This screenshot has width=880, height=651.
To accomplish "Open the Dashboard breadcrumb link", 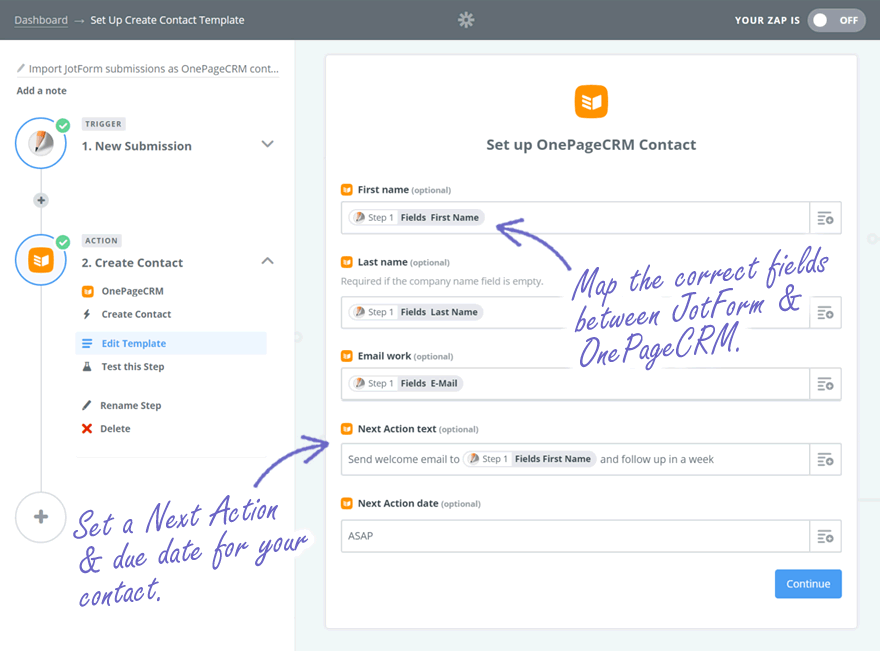I will pos(41,20).
